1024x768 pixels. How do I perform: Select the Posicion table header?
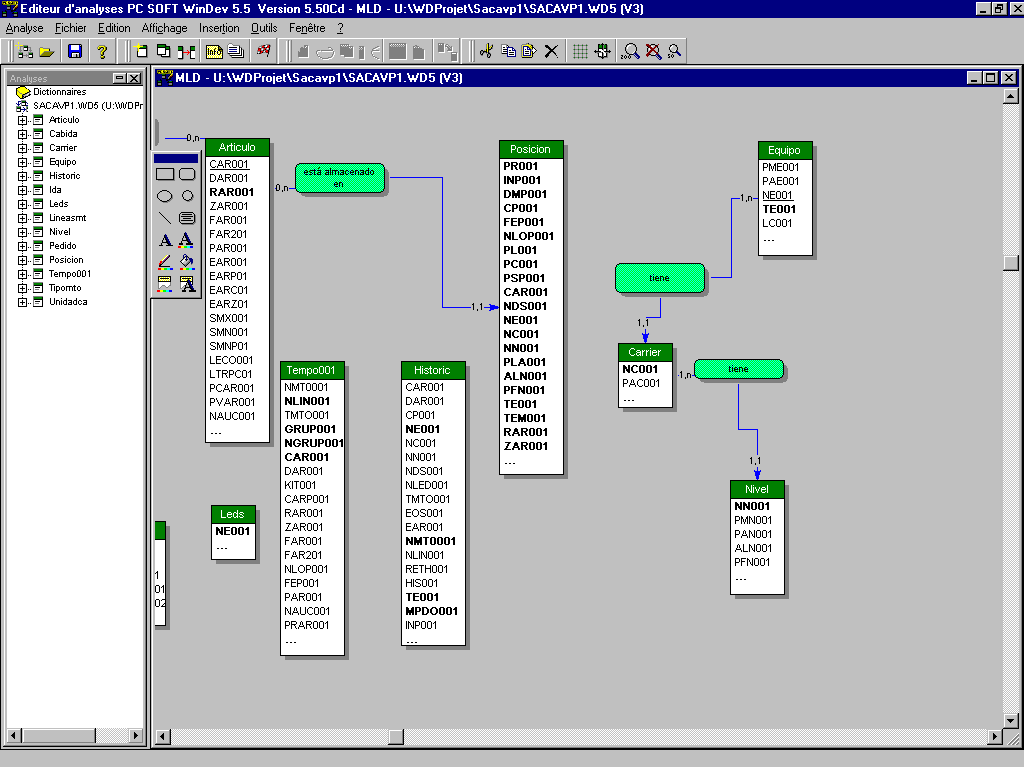pyautogui.click(x=530, y=149)
